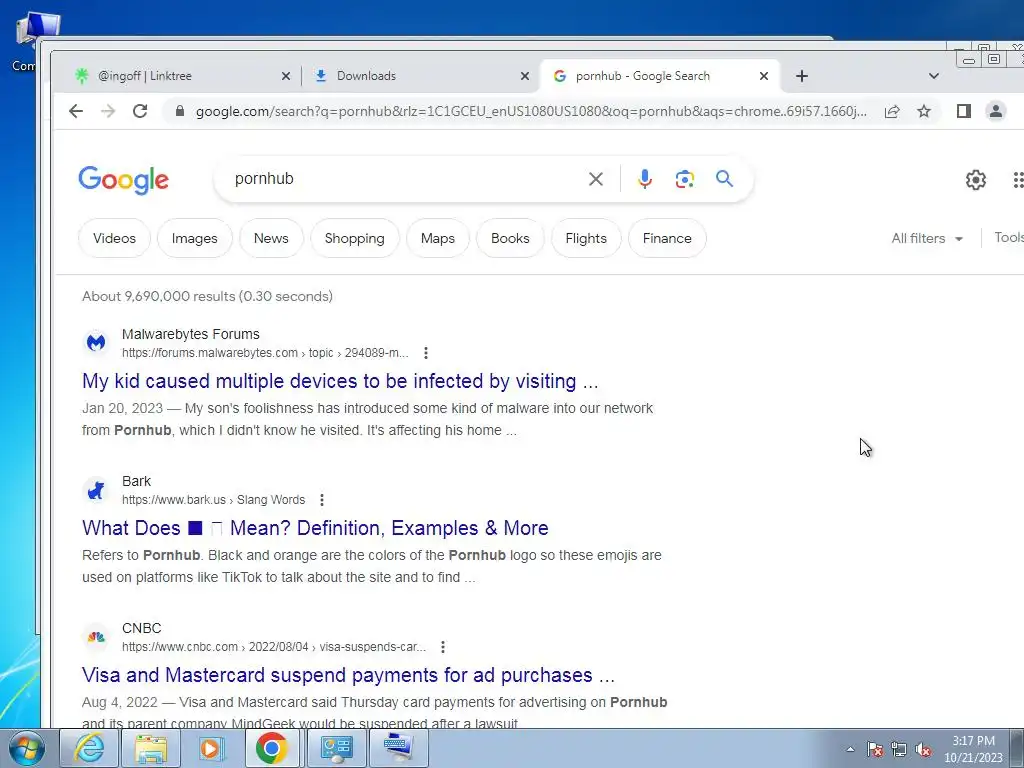Select the pornhub Google Search tab
The image size is (1024, 768).
[660, 76]
